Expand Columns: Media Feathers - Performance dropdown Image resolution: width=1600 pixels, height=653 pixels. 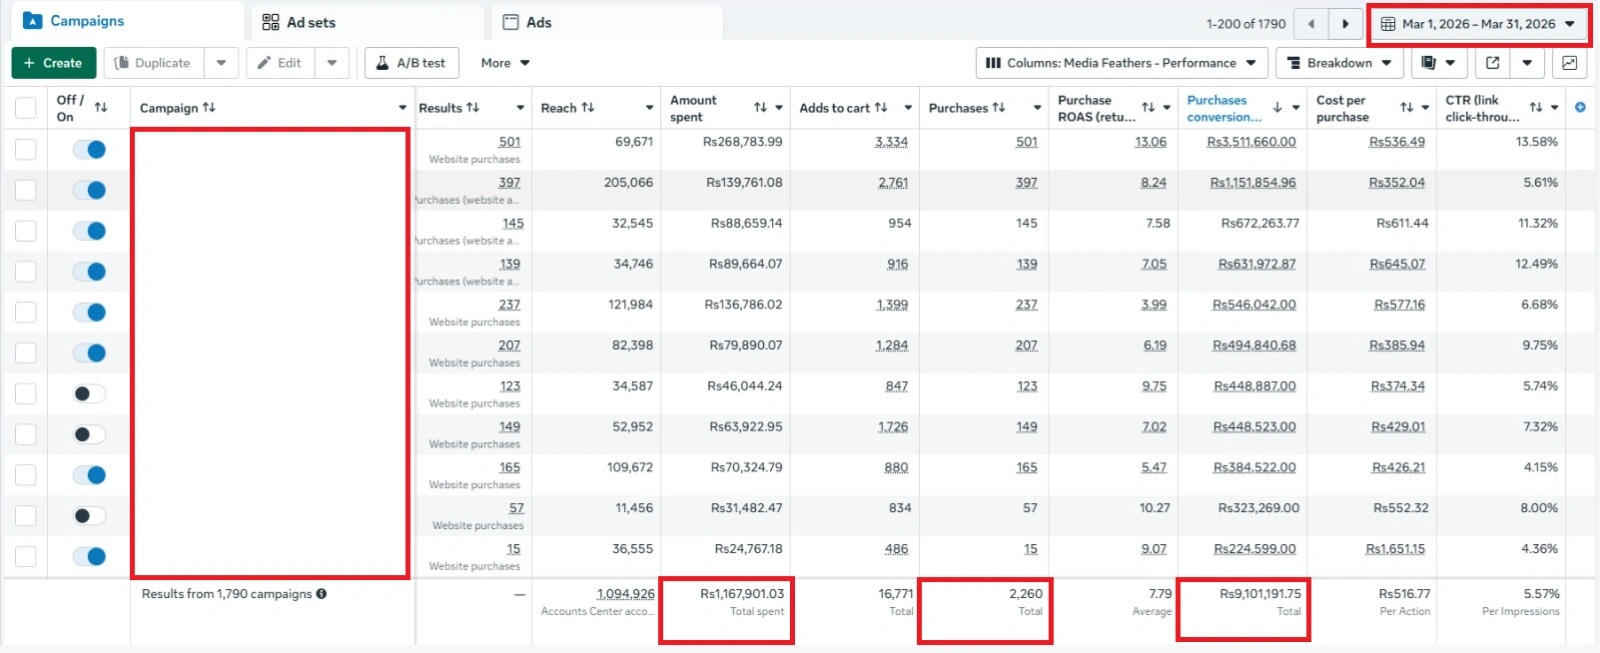click(1121, 63)
